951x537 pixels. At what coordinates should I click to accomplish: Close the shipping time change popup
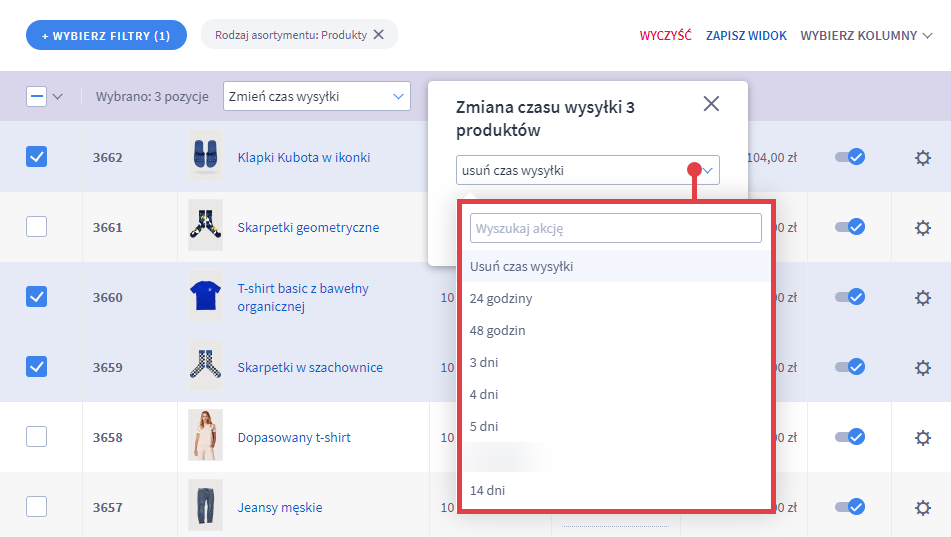click(711, 104)
